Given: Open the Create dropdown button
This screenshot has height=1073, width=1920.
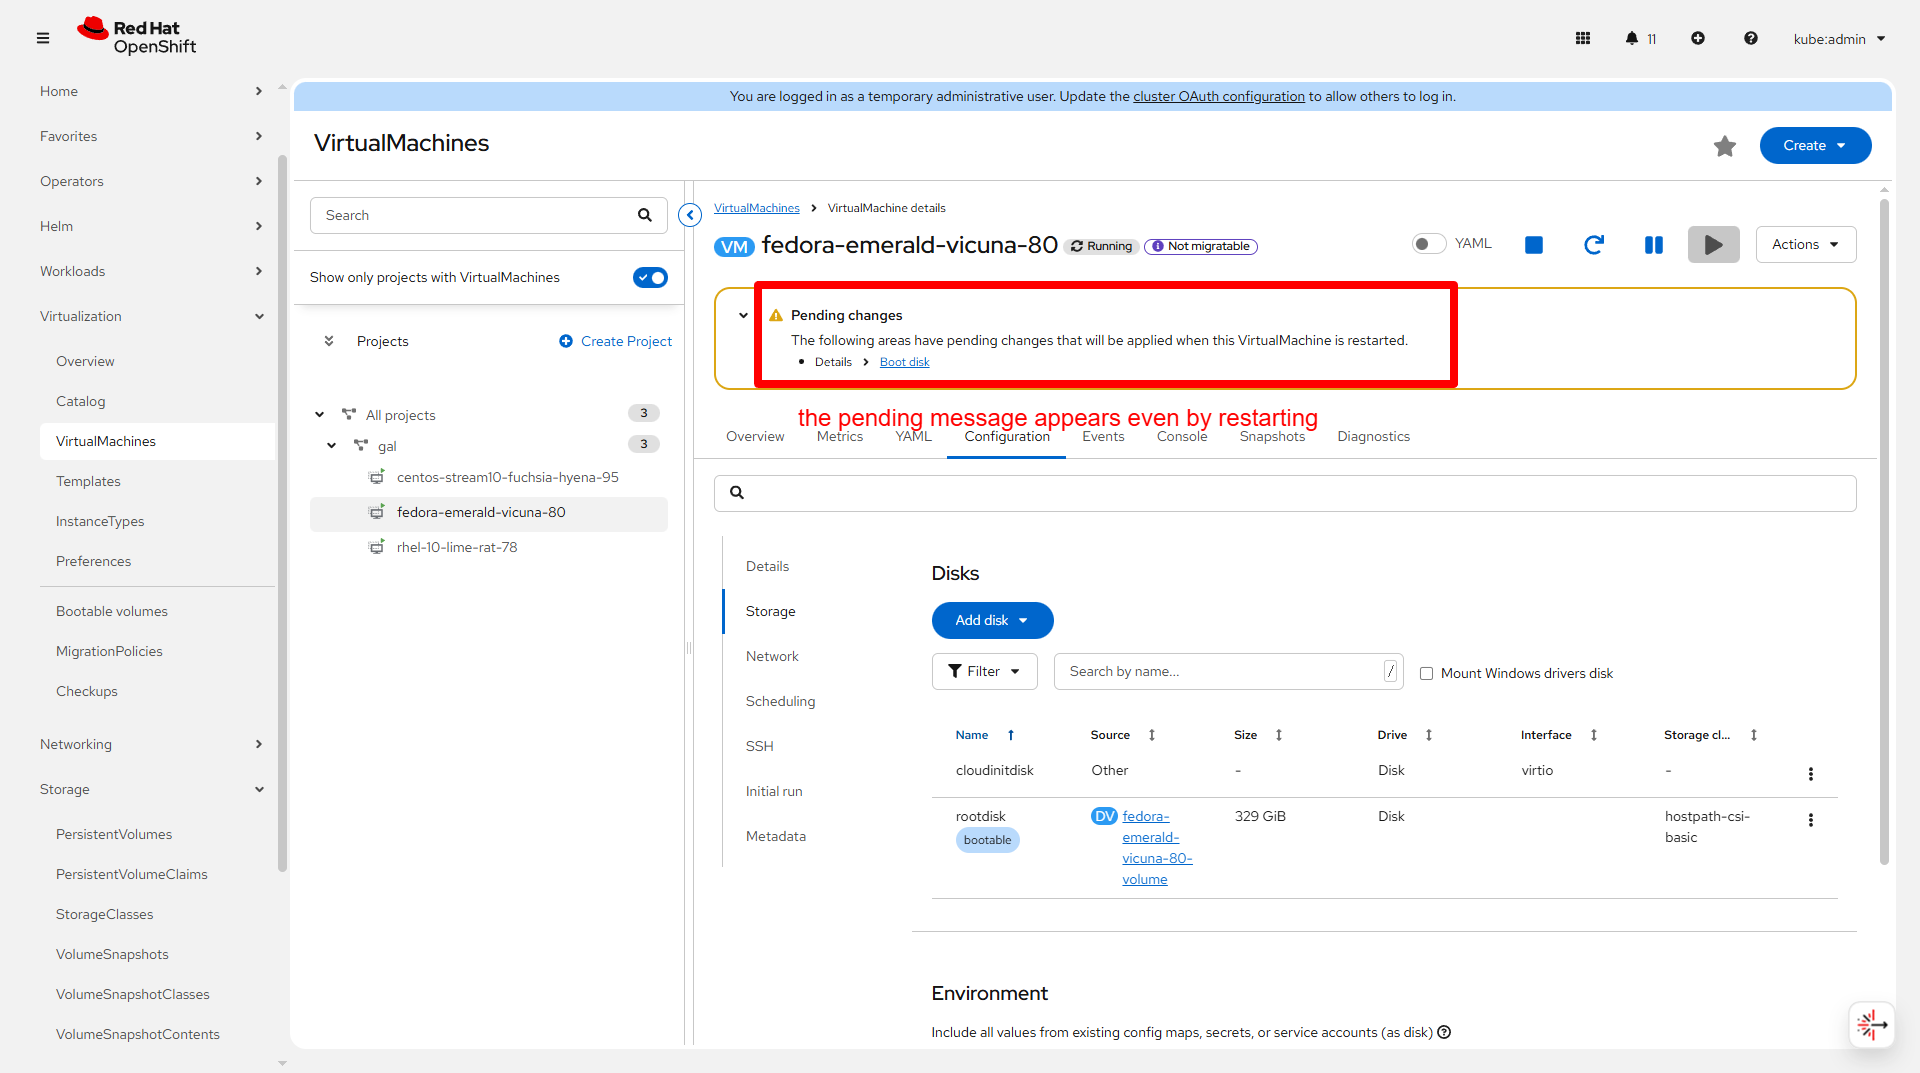Looking at the screenshot, I should (x=1815, y=146).
